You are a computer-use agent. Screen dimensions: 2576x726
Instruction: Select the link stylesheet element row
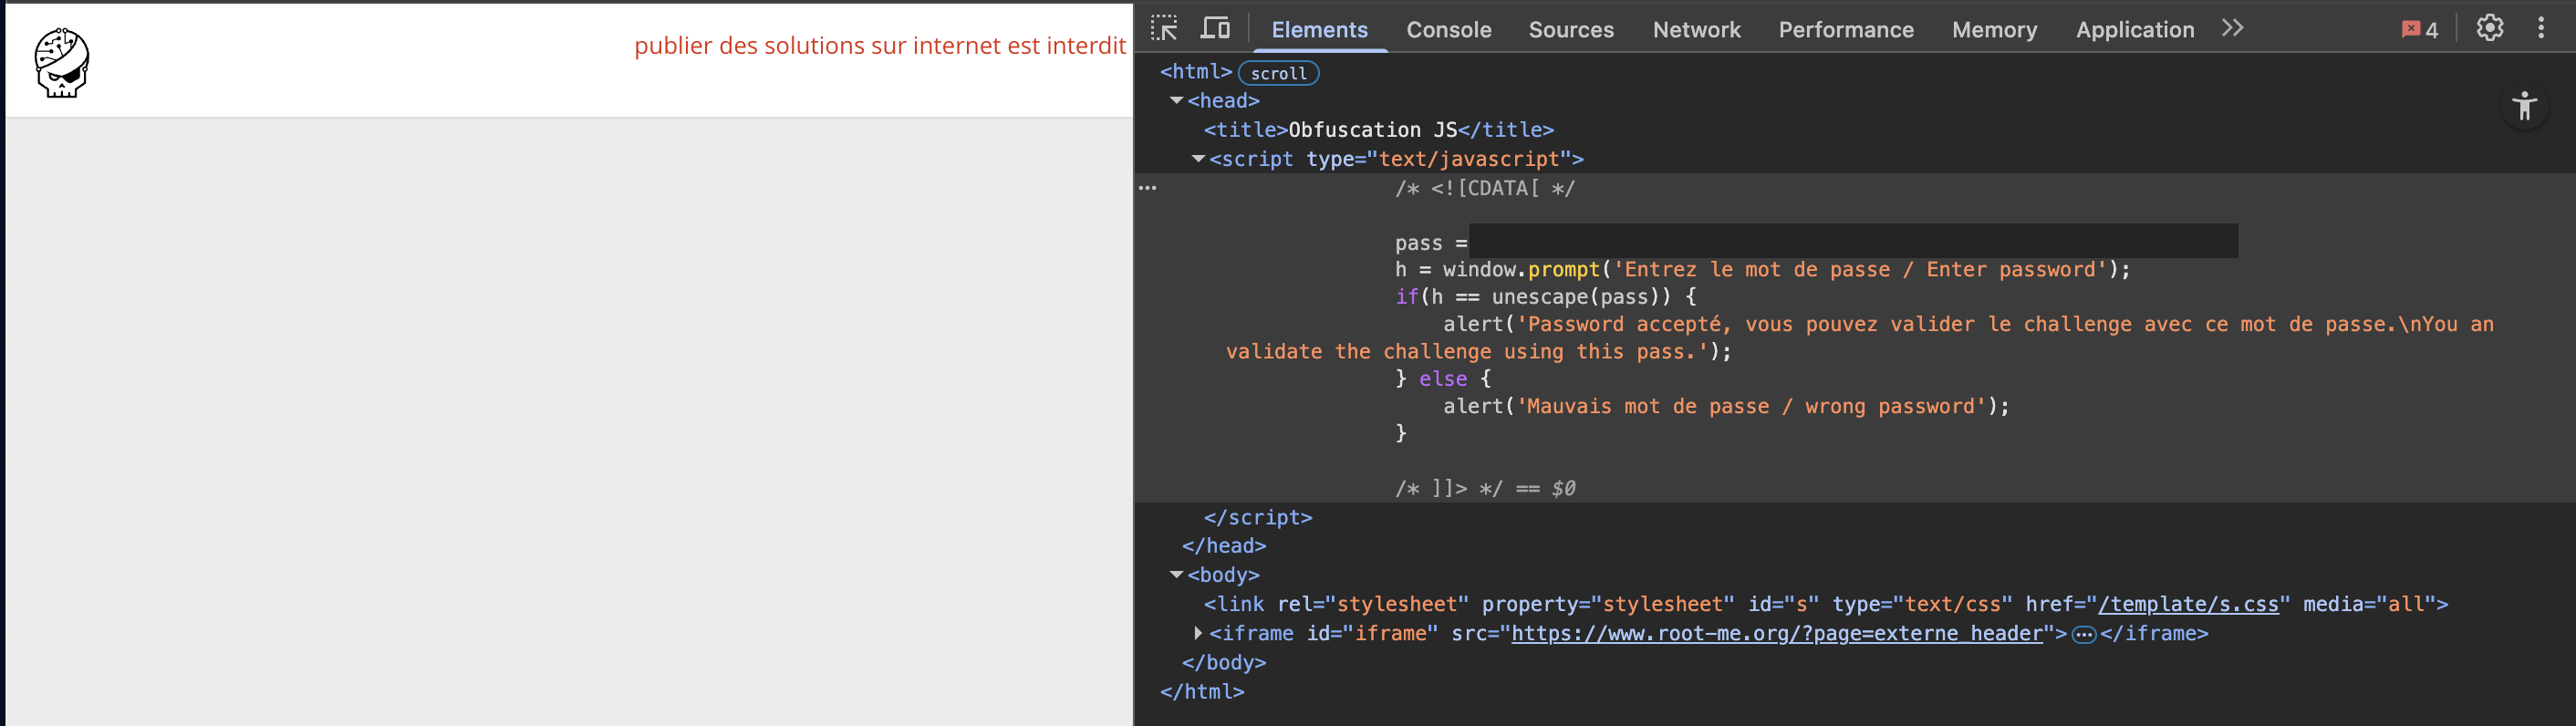(1825, 604)
